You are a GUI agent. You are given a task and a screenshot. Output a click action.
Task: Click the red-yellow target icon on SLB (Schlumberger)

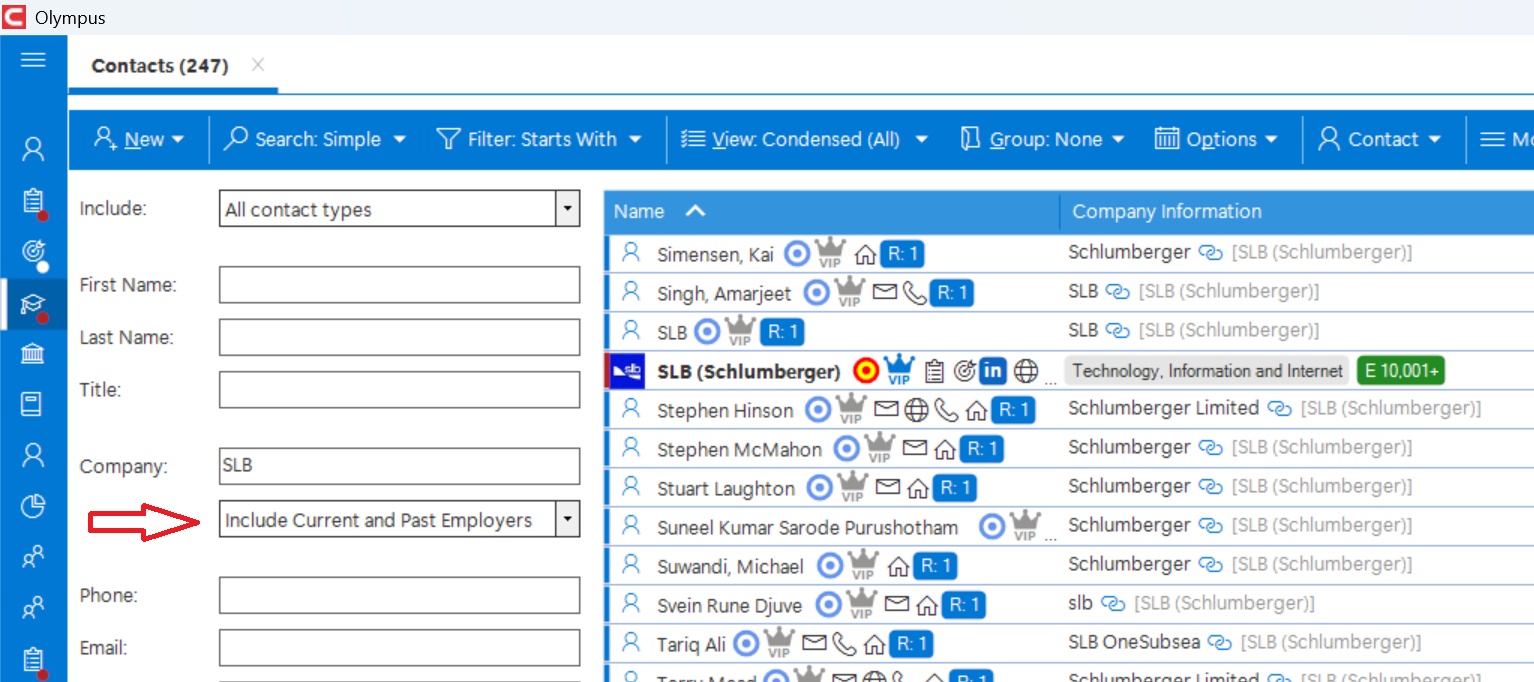coord(866,371)
